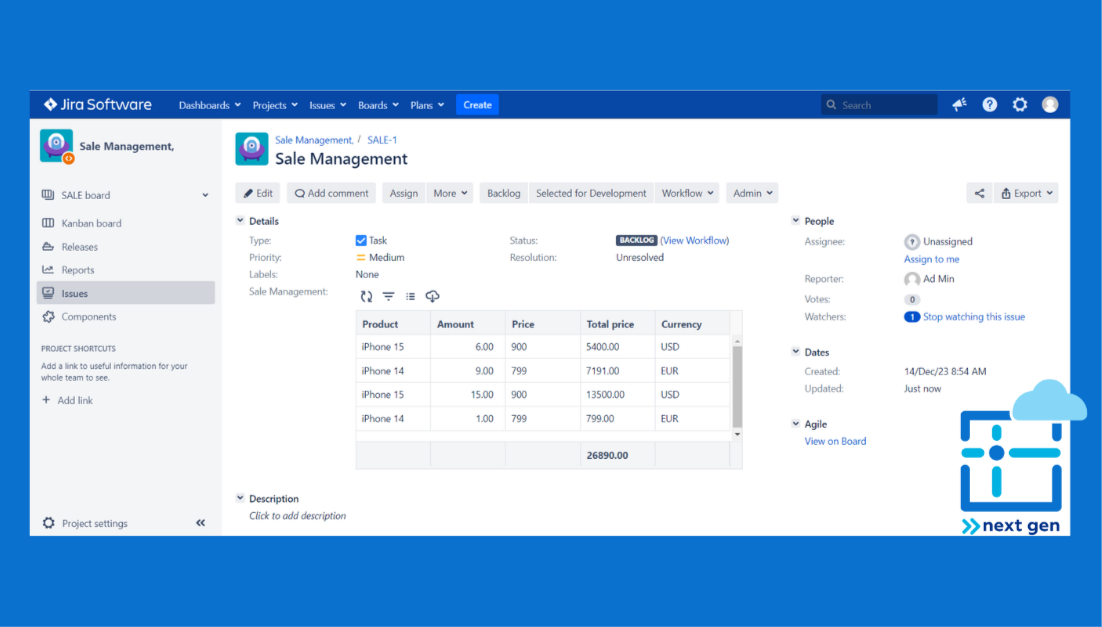The image size is (1102, 627).
Task: Open the settings gear in top bar
Action: point(1020,105)
